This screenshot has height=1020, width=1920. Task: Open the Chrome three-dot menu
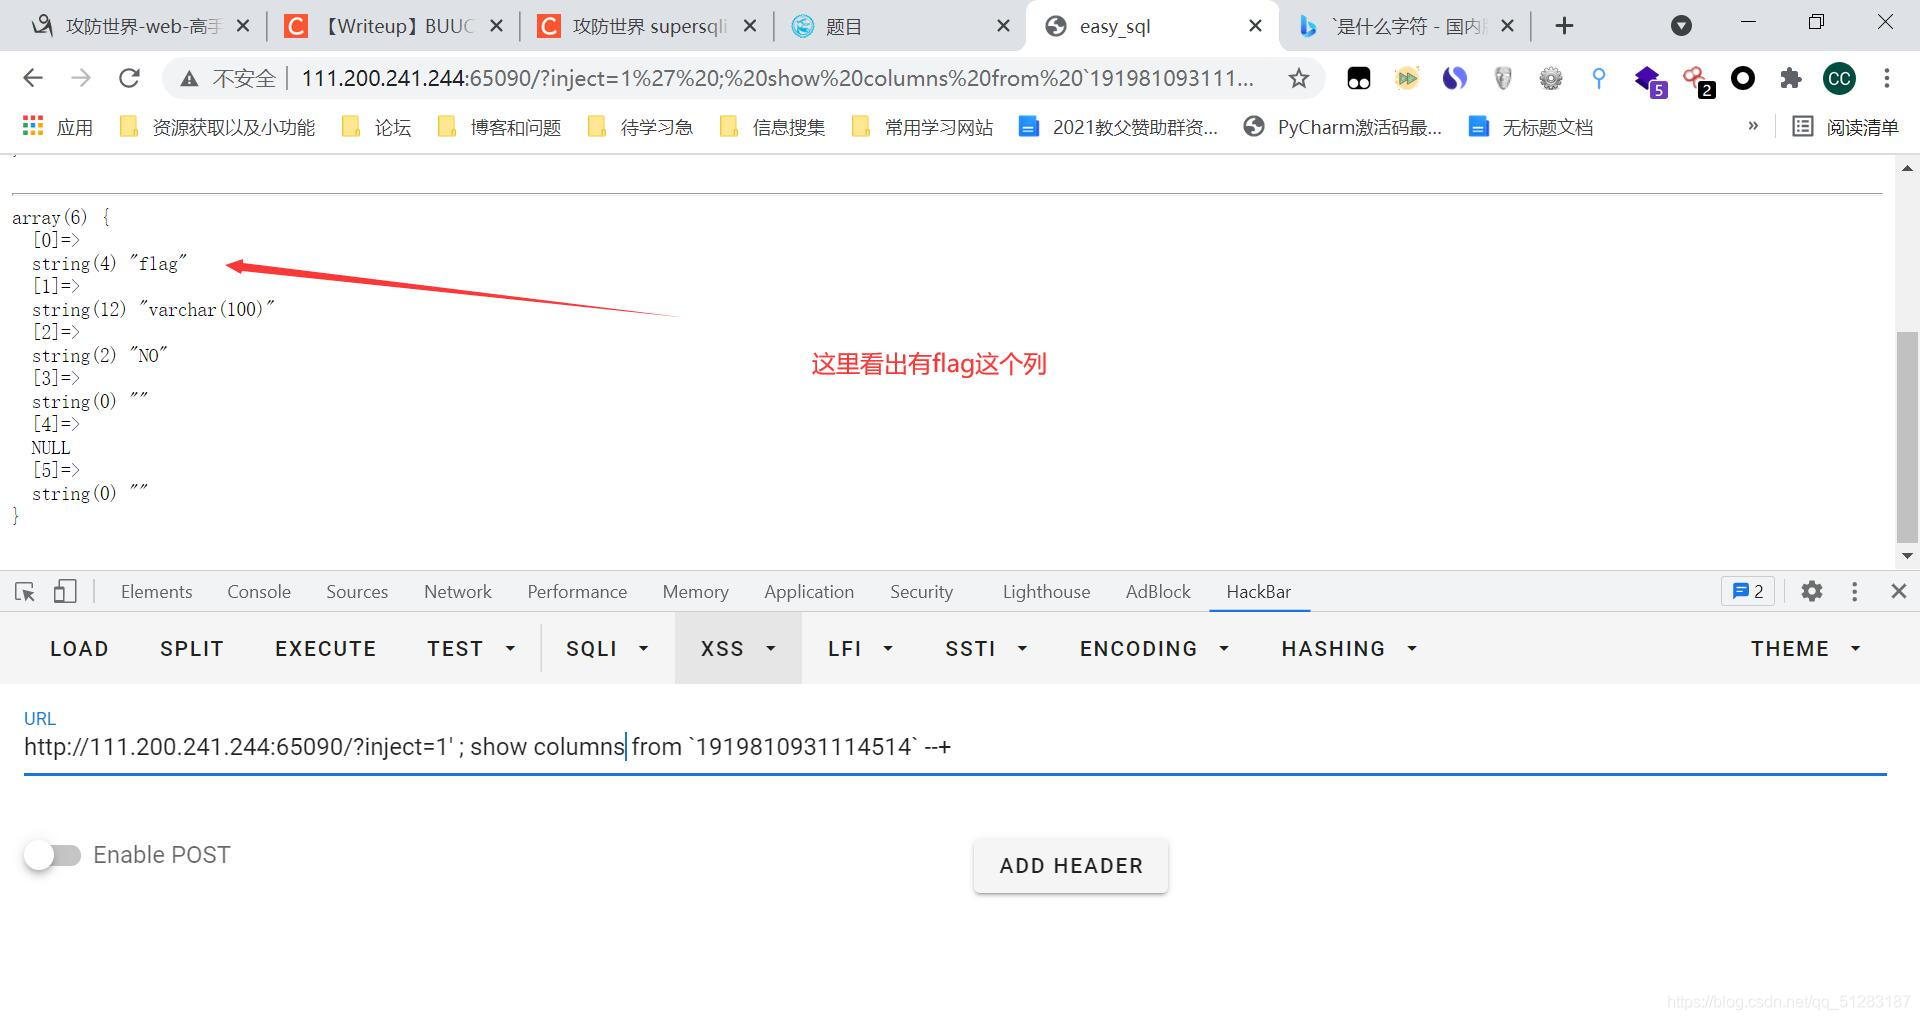click(1887, 78)
